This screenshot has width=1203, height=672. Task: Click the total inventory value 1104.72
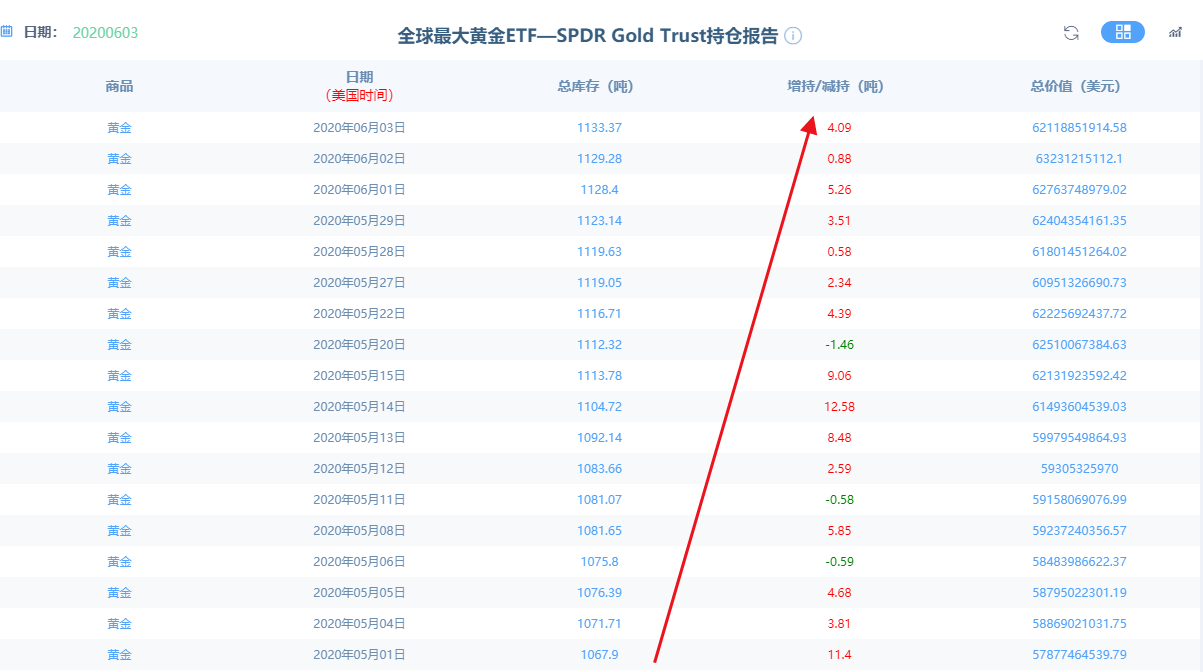point(600,407)
